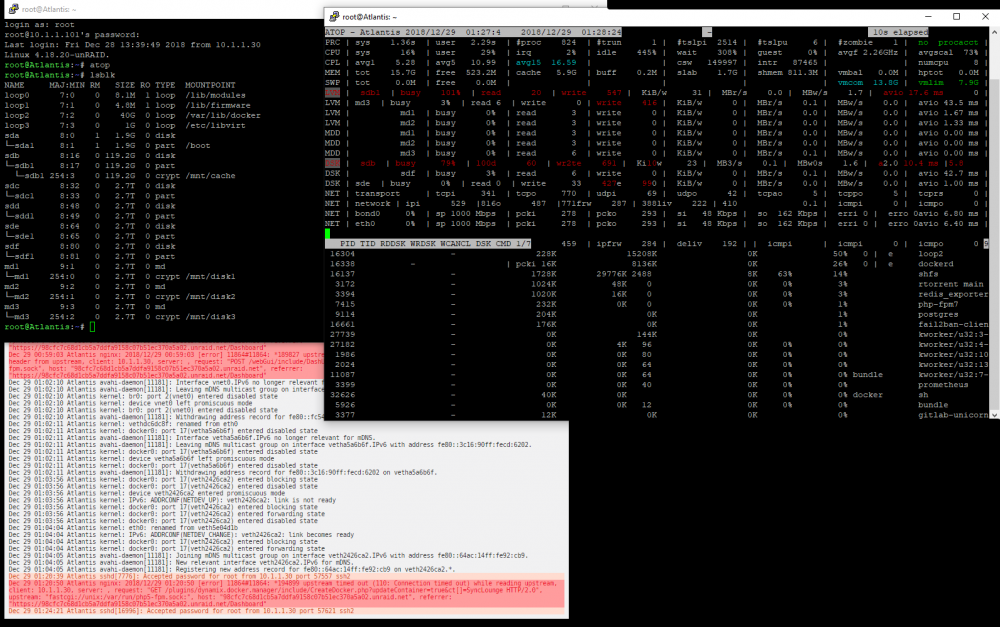Viewport: 1000px width, 627px height.
Task: Close the atop PuTTY window
Action: [x=985, y=17]
